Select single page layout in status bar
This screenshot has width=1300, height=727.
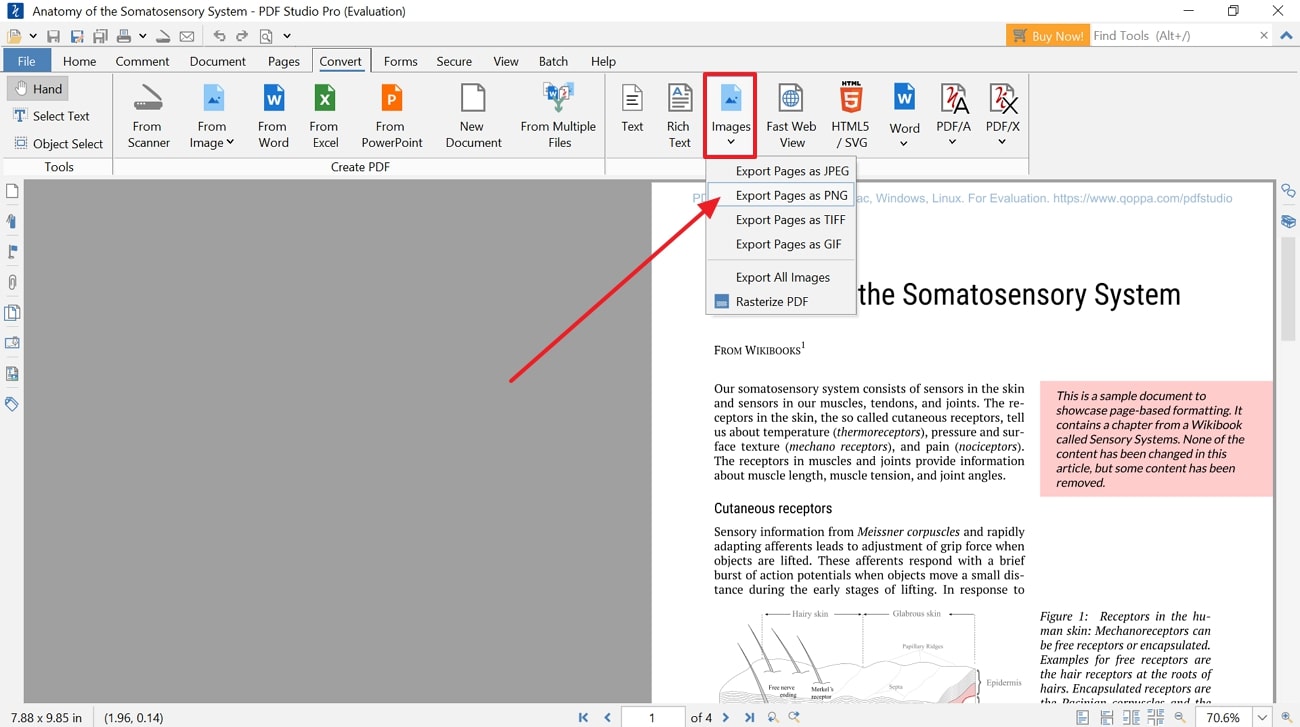coord(1083,717)
